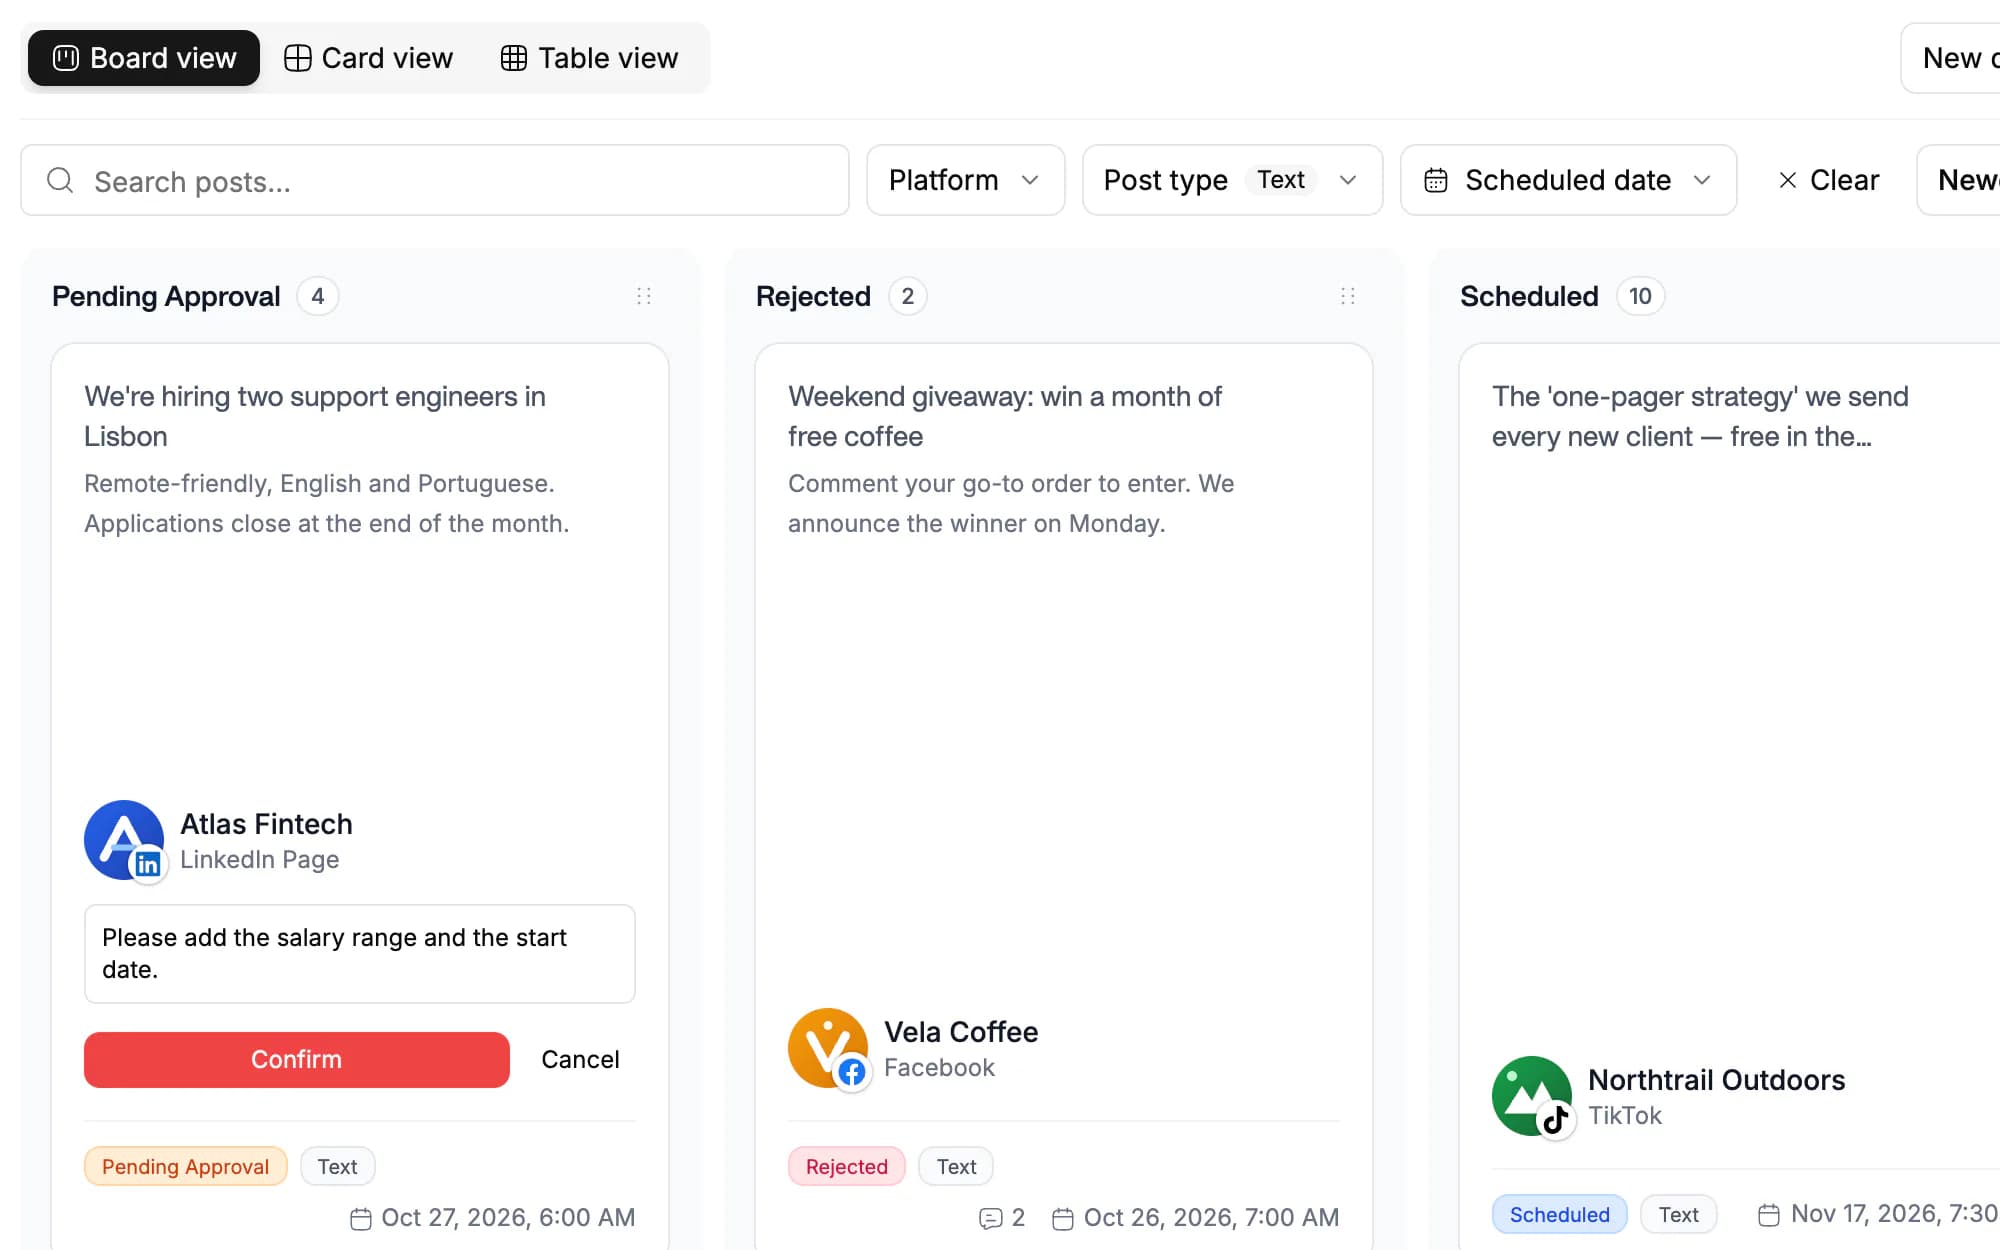The width and height of the screenshot is (2000, 1250).
Task: Click the Text chip in Post type filter
Action: [x=1281, y=180]
